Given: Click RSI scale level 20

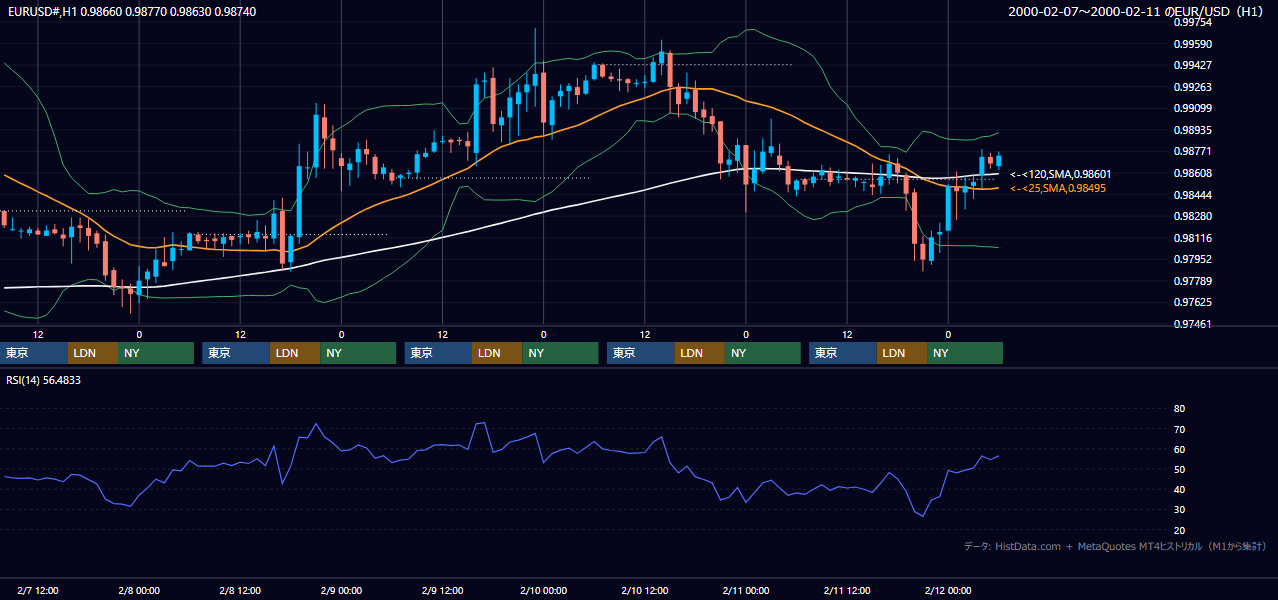Looking at the screenshot, I should tap(1179, 531).
